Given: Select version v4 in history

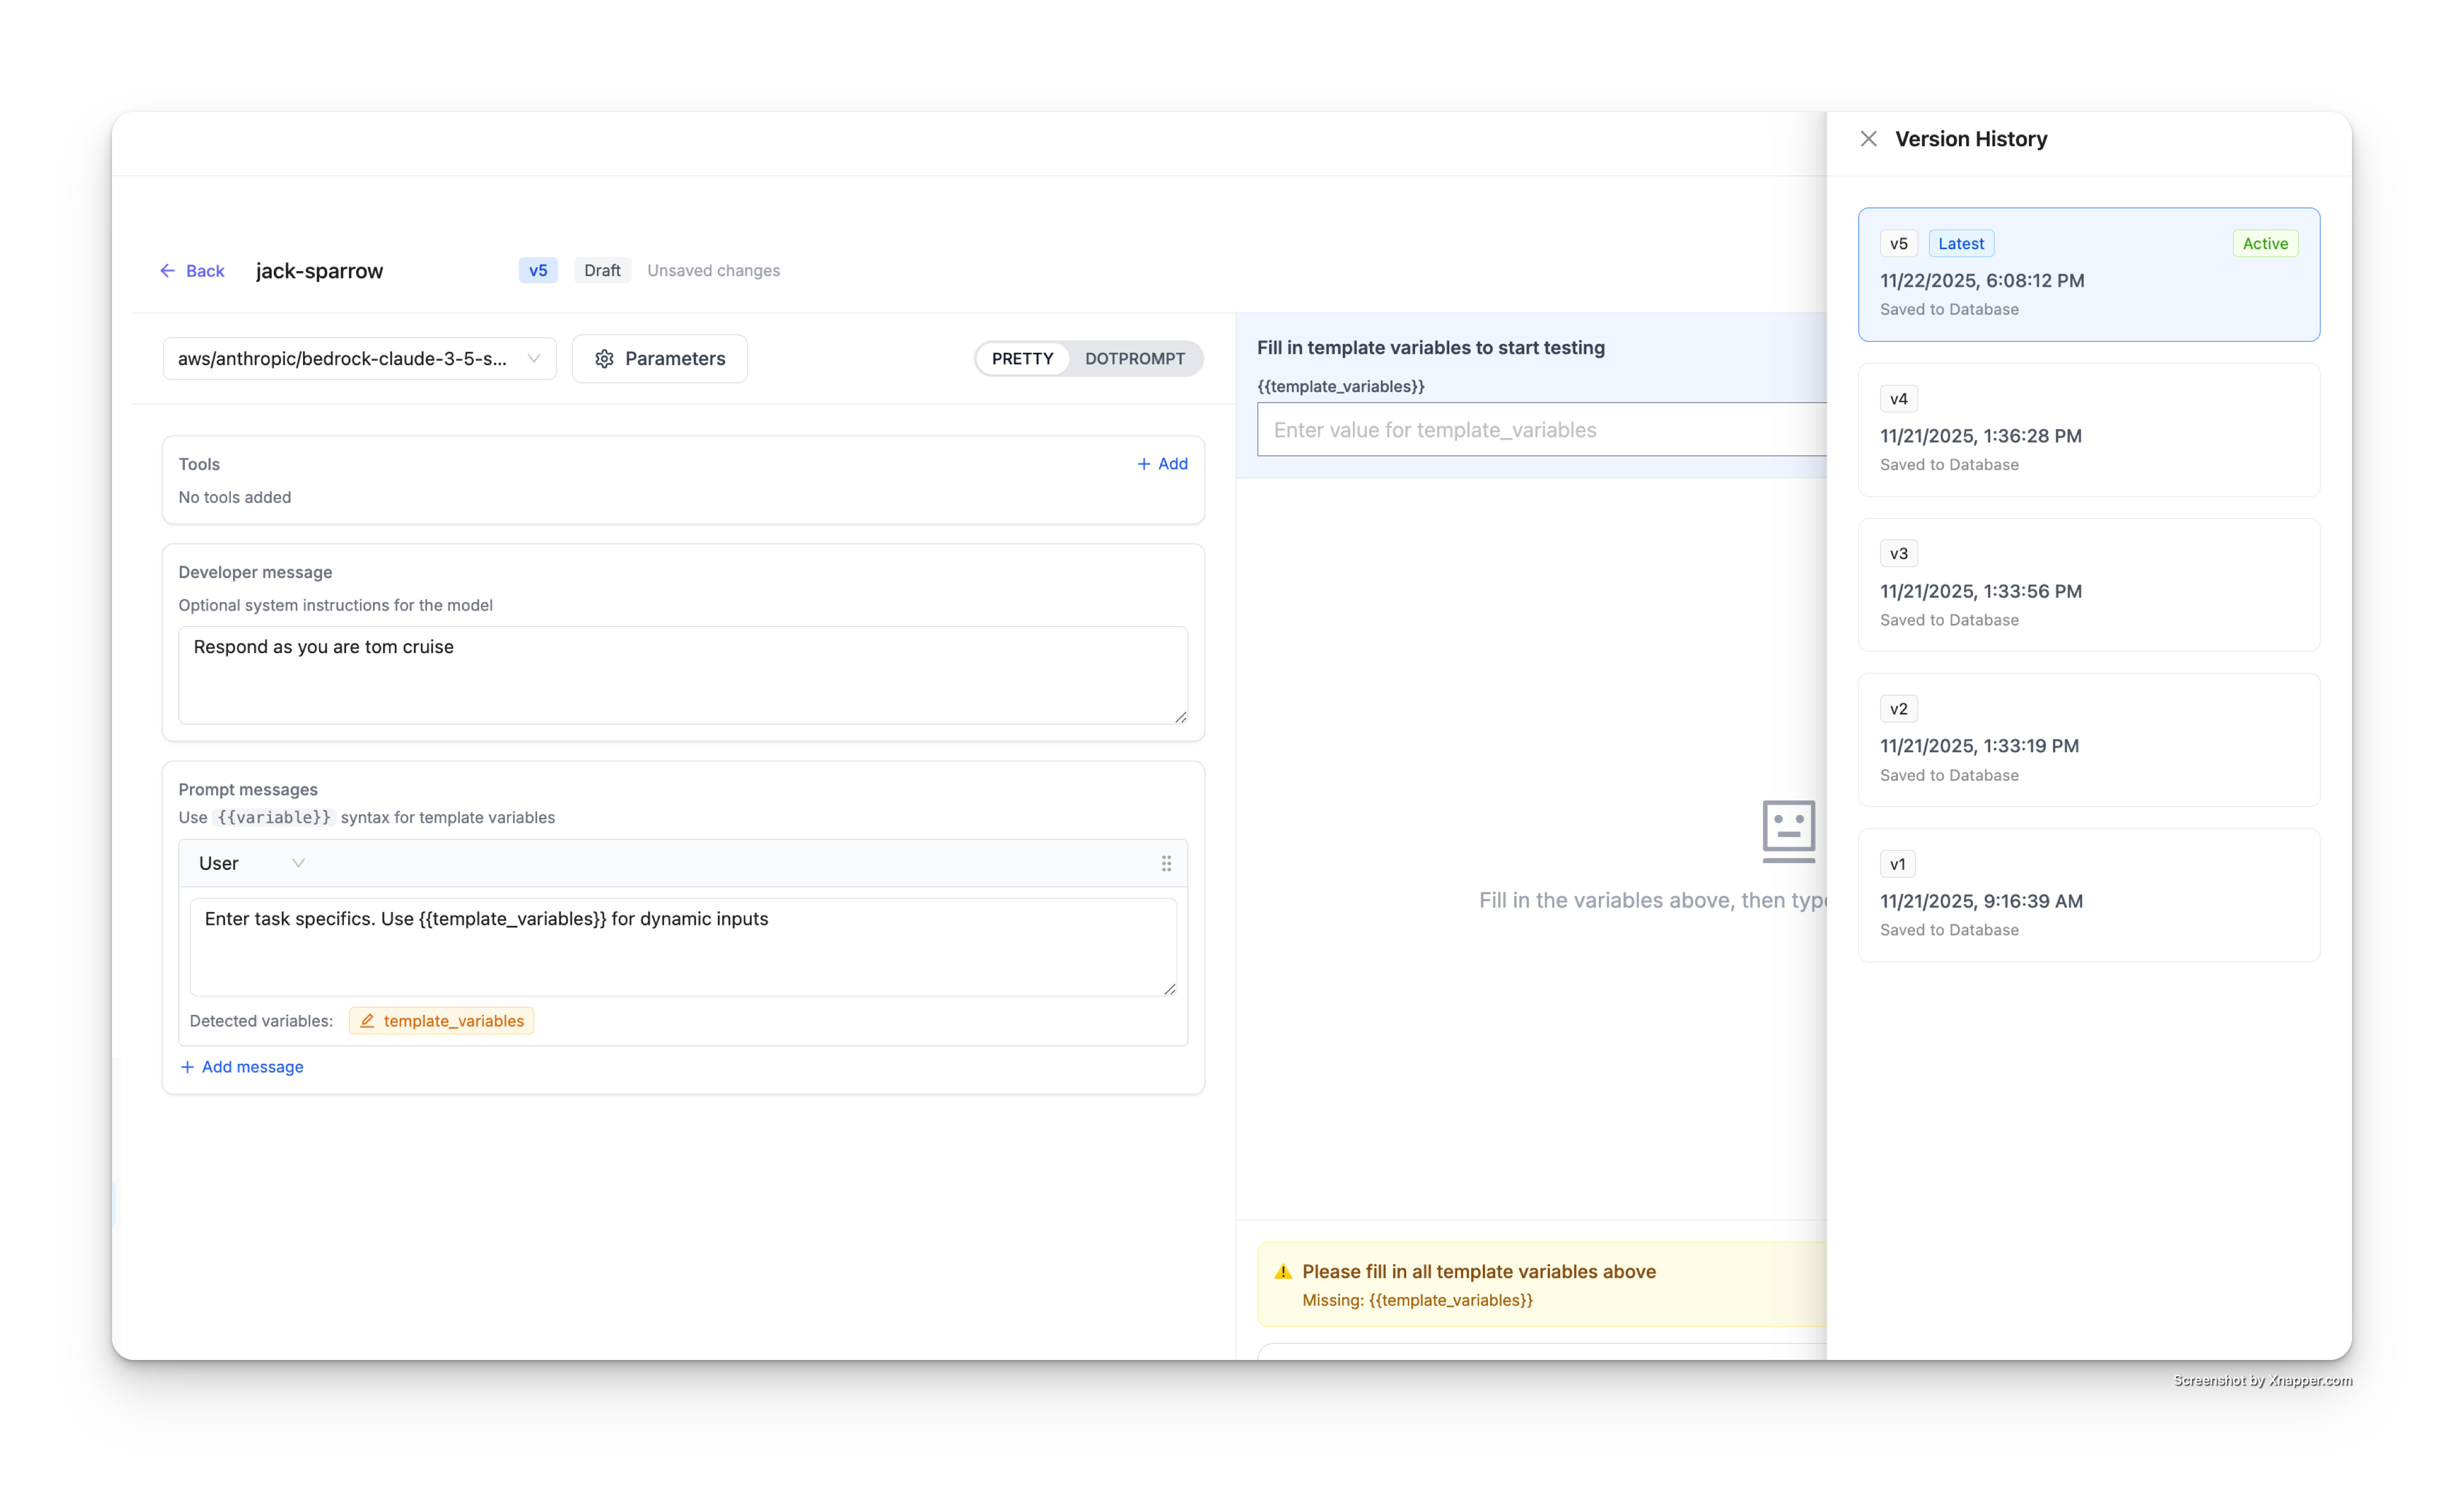Looking at the screenshot, I should point(2088,430).
